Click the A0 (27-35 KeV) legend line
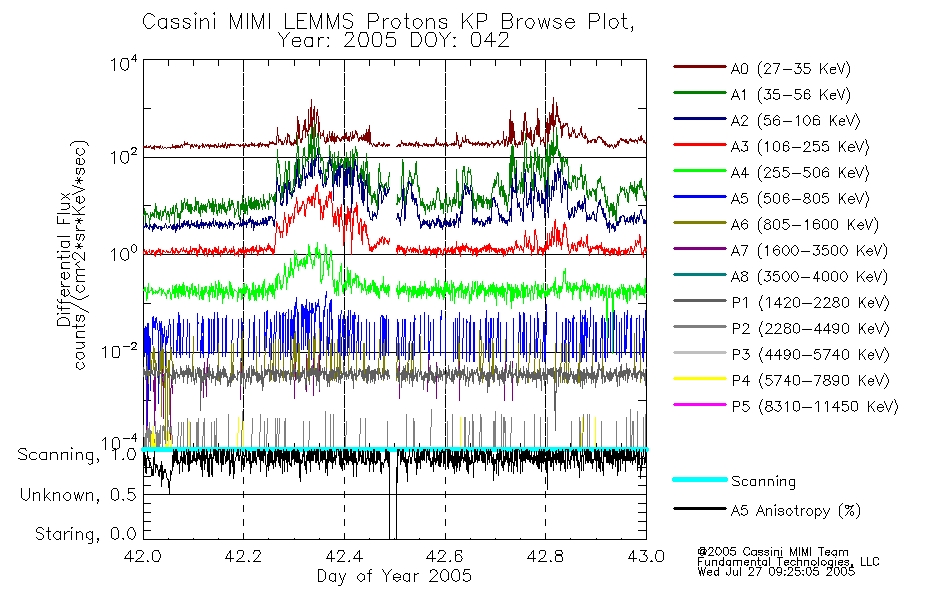Screen dimensions: 950x600 point(700,67)
